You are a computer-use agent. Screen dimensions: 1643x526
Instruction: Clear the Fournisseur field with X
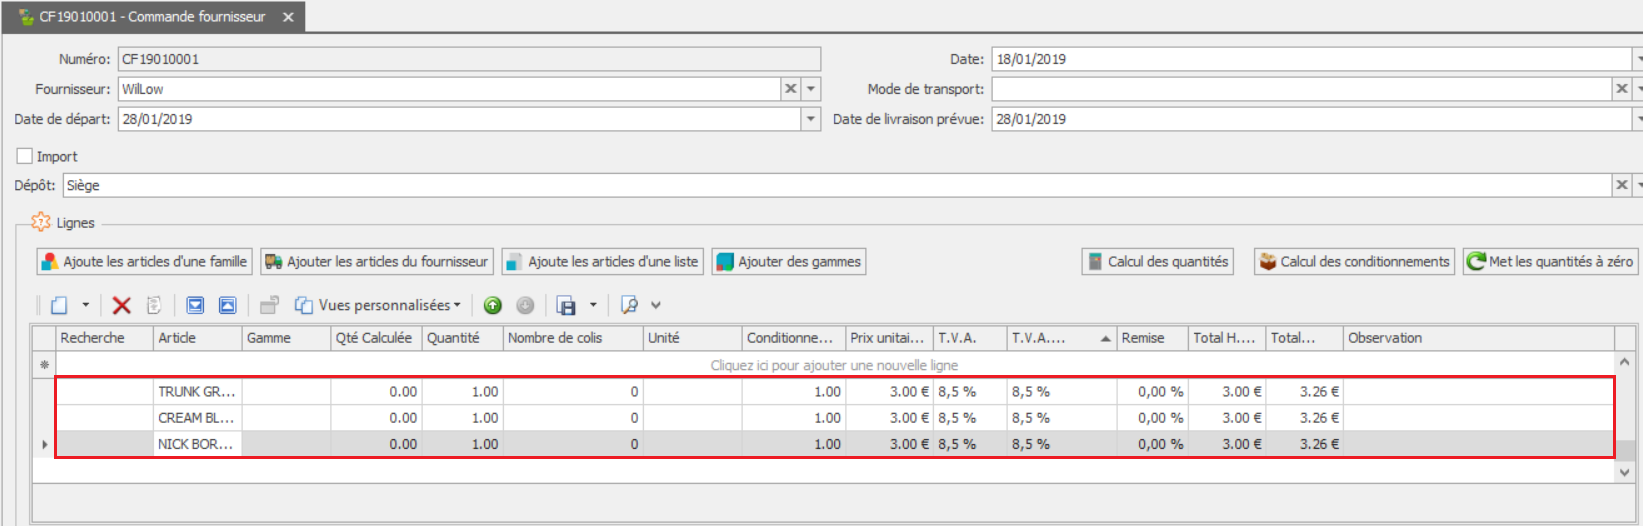[x=791, y=89]
